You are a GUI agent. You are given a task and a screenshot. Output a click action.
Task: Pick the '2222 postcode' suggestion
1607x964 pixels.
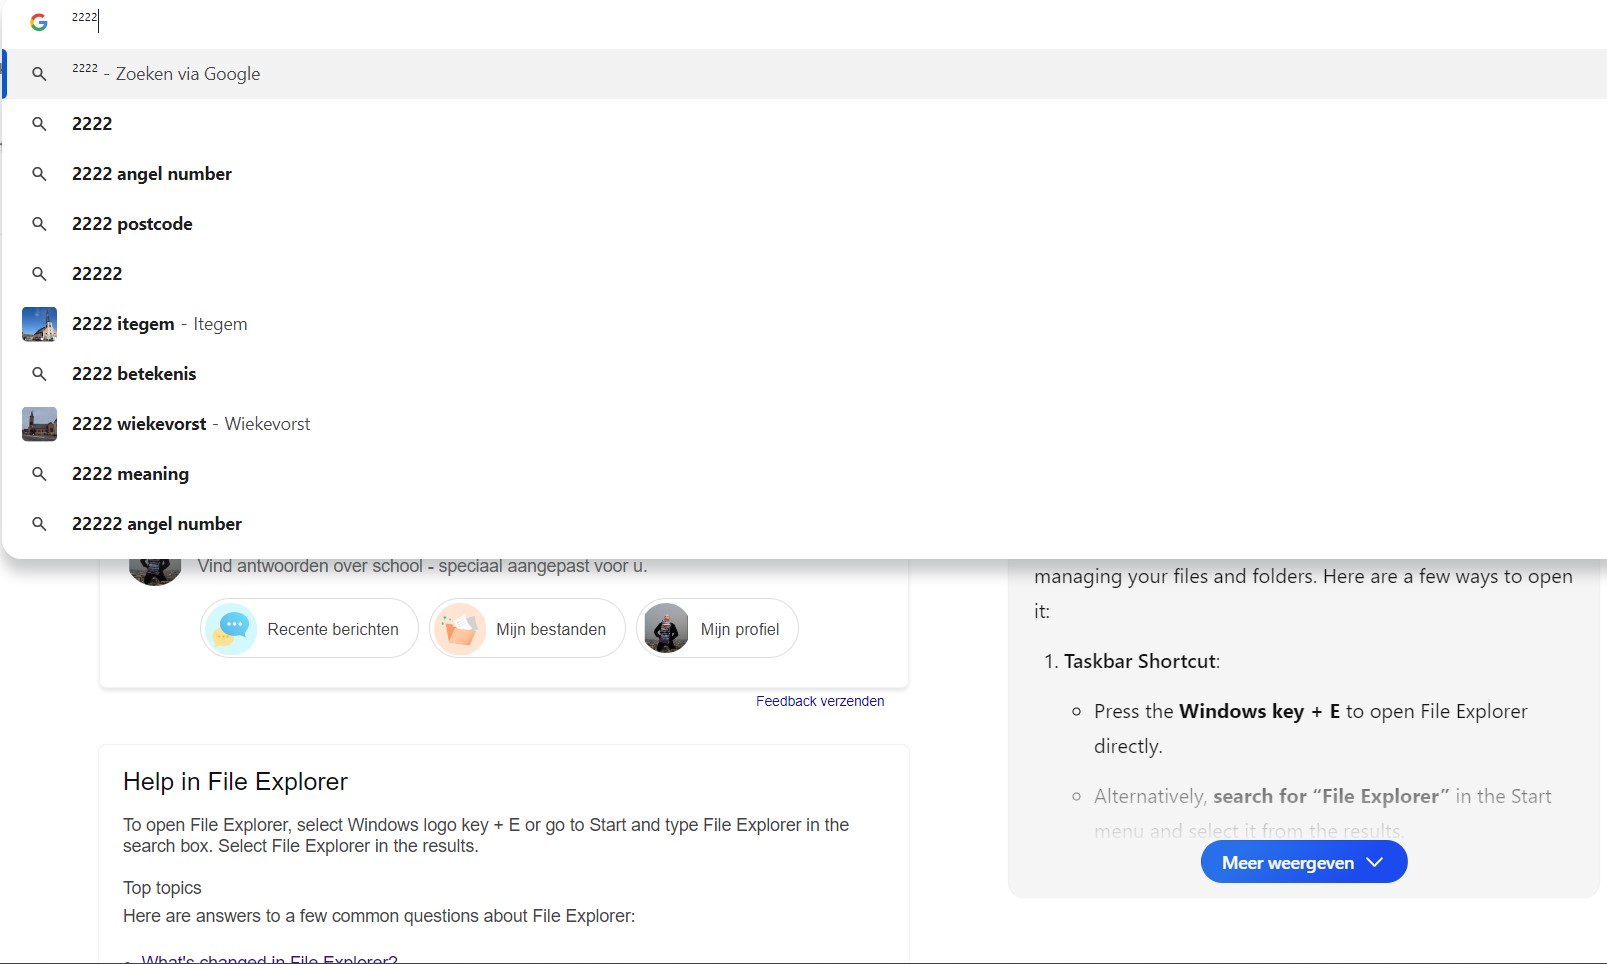tap(132, 224)
